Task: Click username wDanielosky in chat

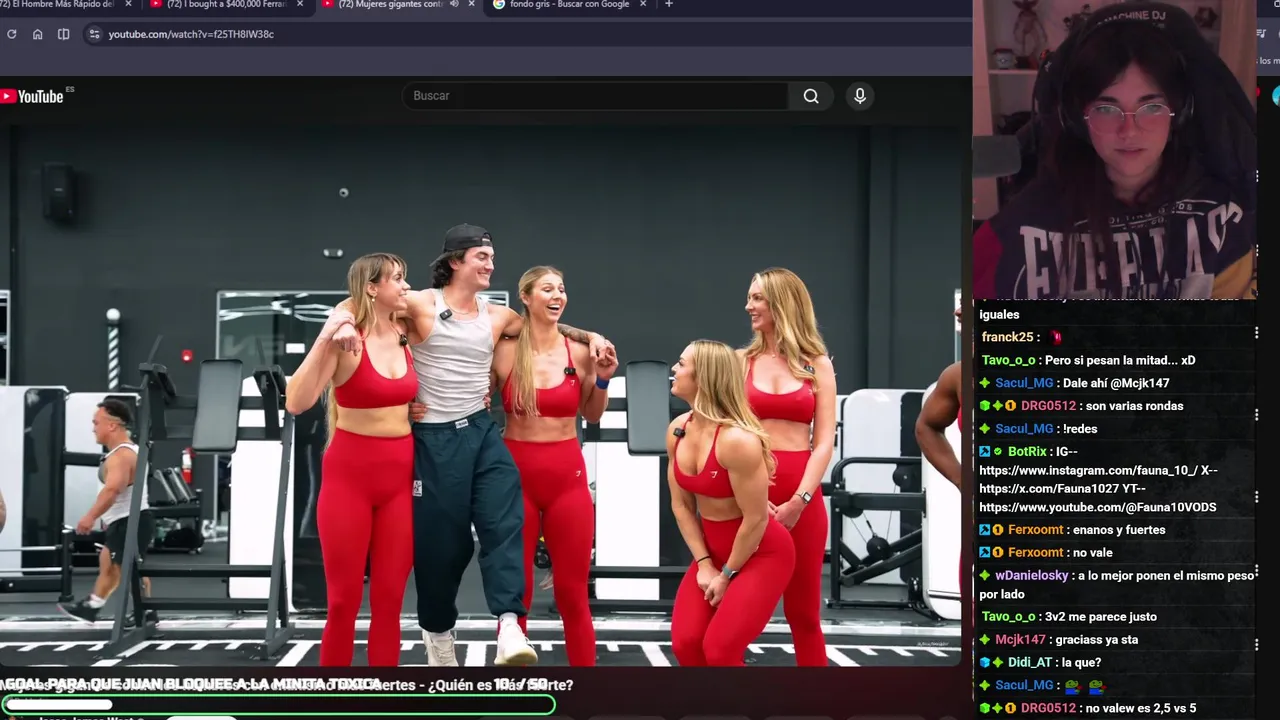Action: point(1032,576)
